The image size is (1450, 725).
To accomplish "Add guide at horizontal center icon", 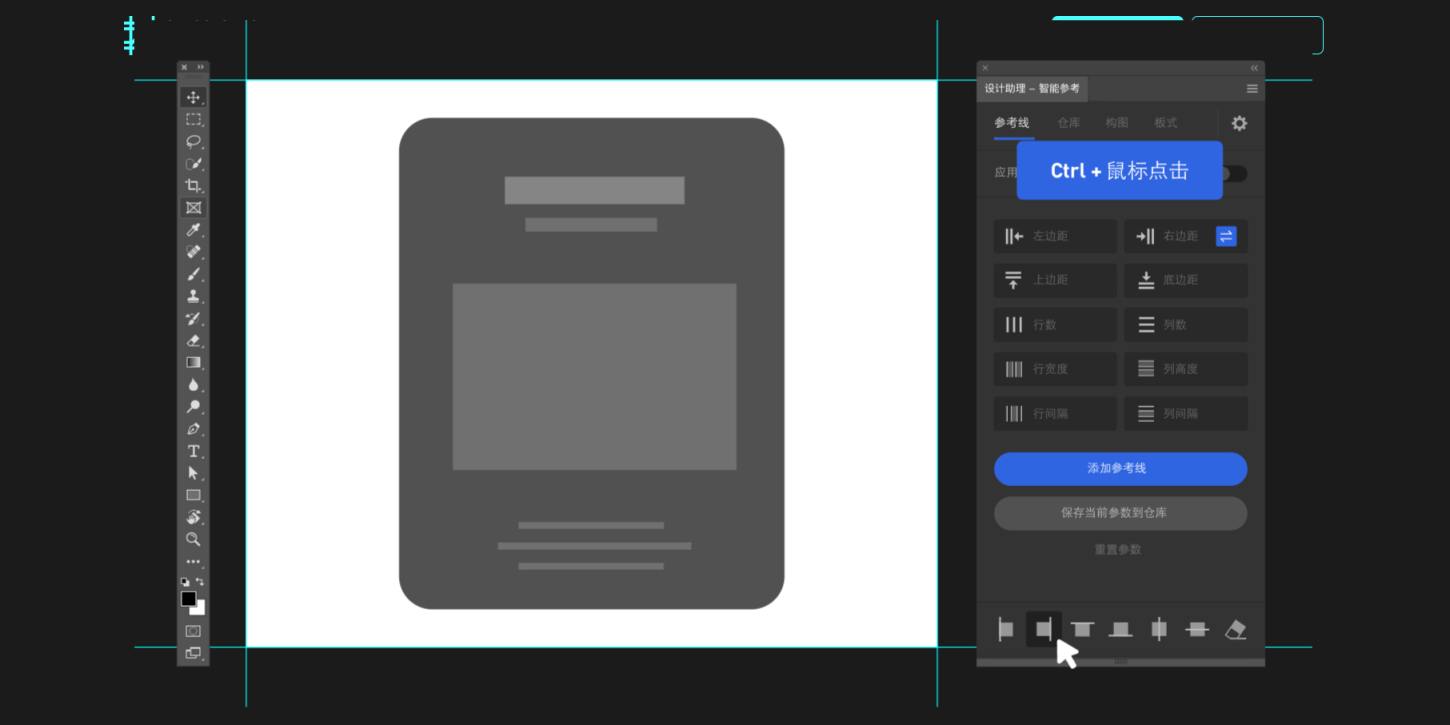I will pyautogui.click(x=1197, y=629).
